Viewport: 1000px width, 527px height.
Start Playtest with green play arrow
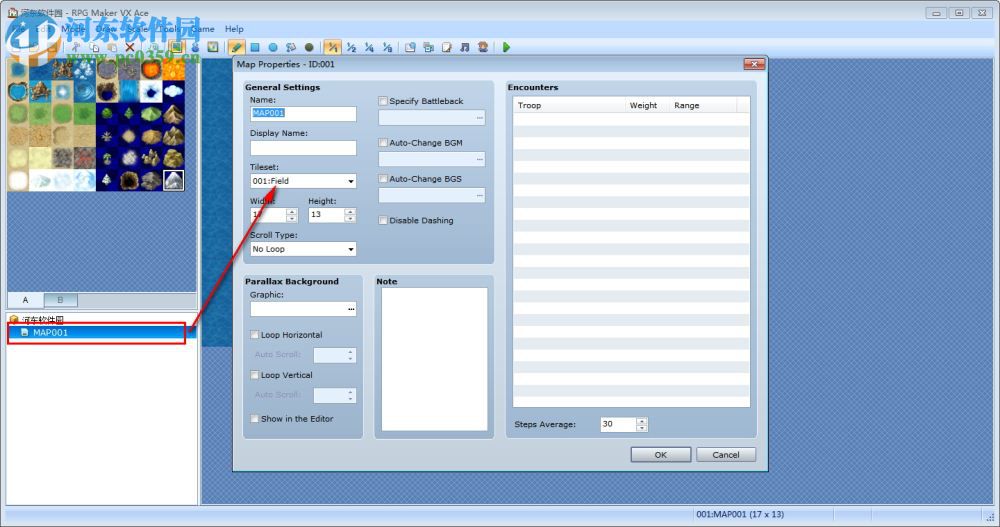click(506, 47)
